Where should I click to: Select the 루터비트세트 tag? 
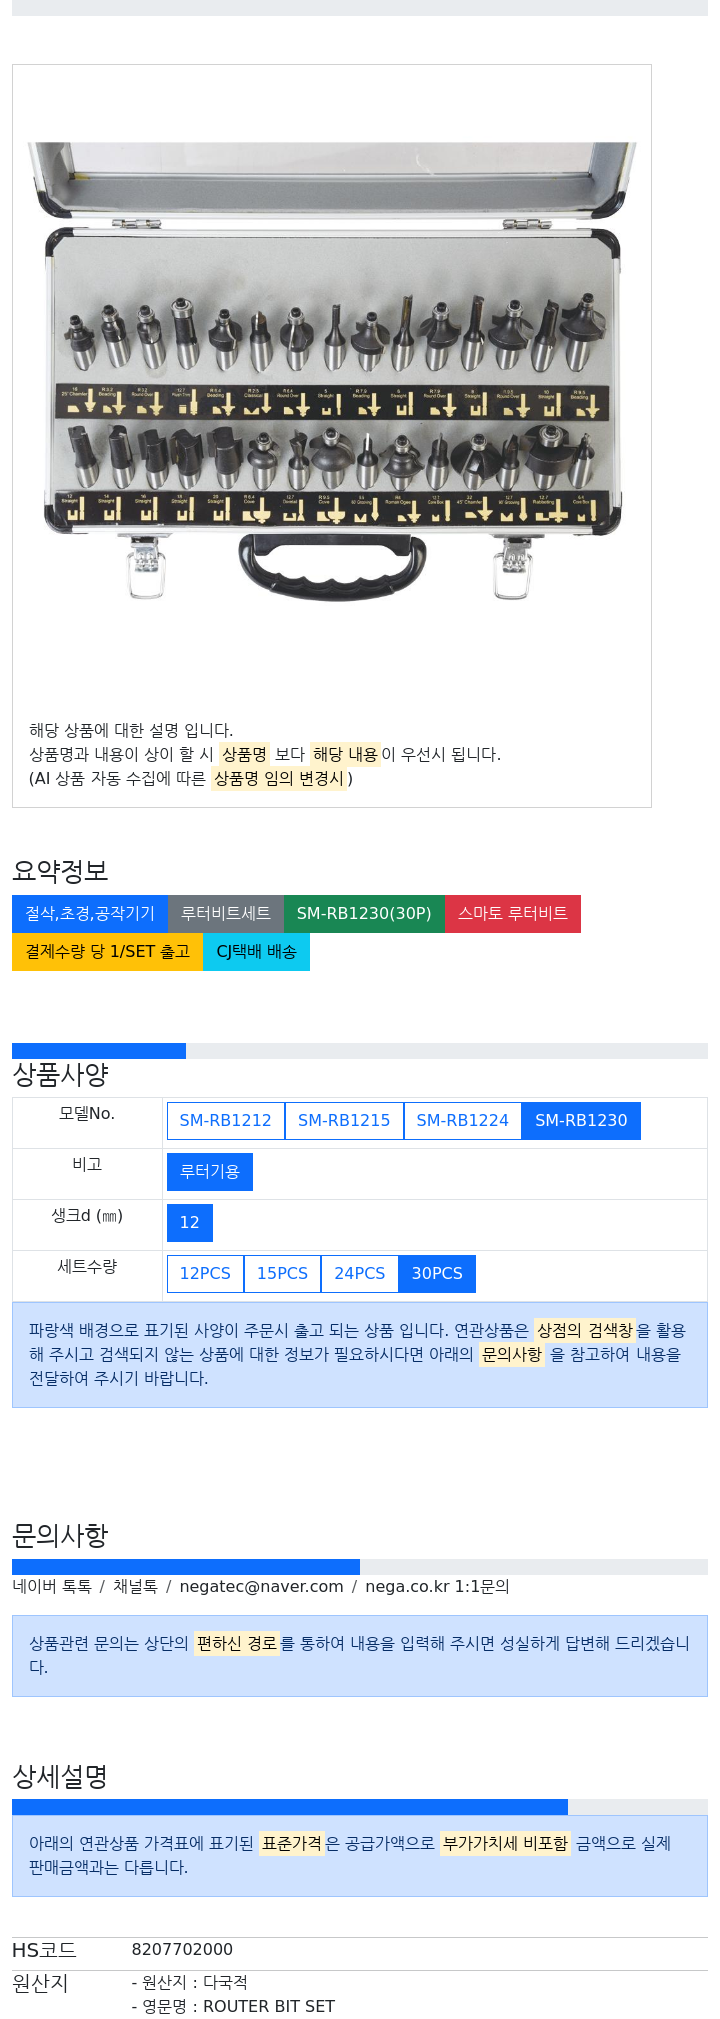coord(226,913)
